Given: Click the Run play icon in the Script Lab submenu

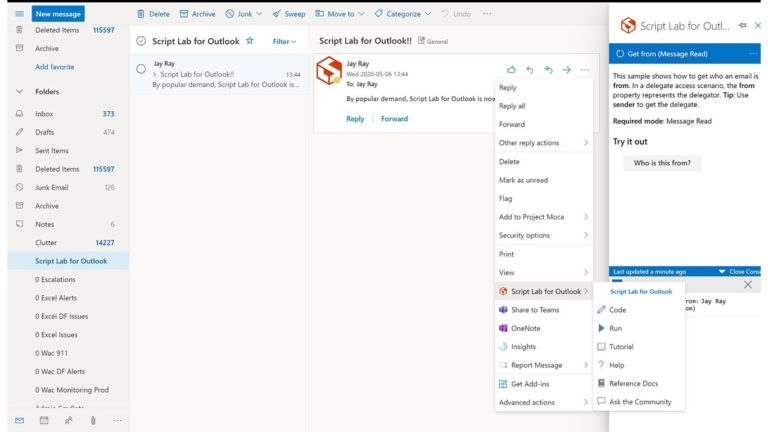Looking at the screenshot, I should [x=601, y=328].
